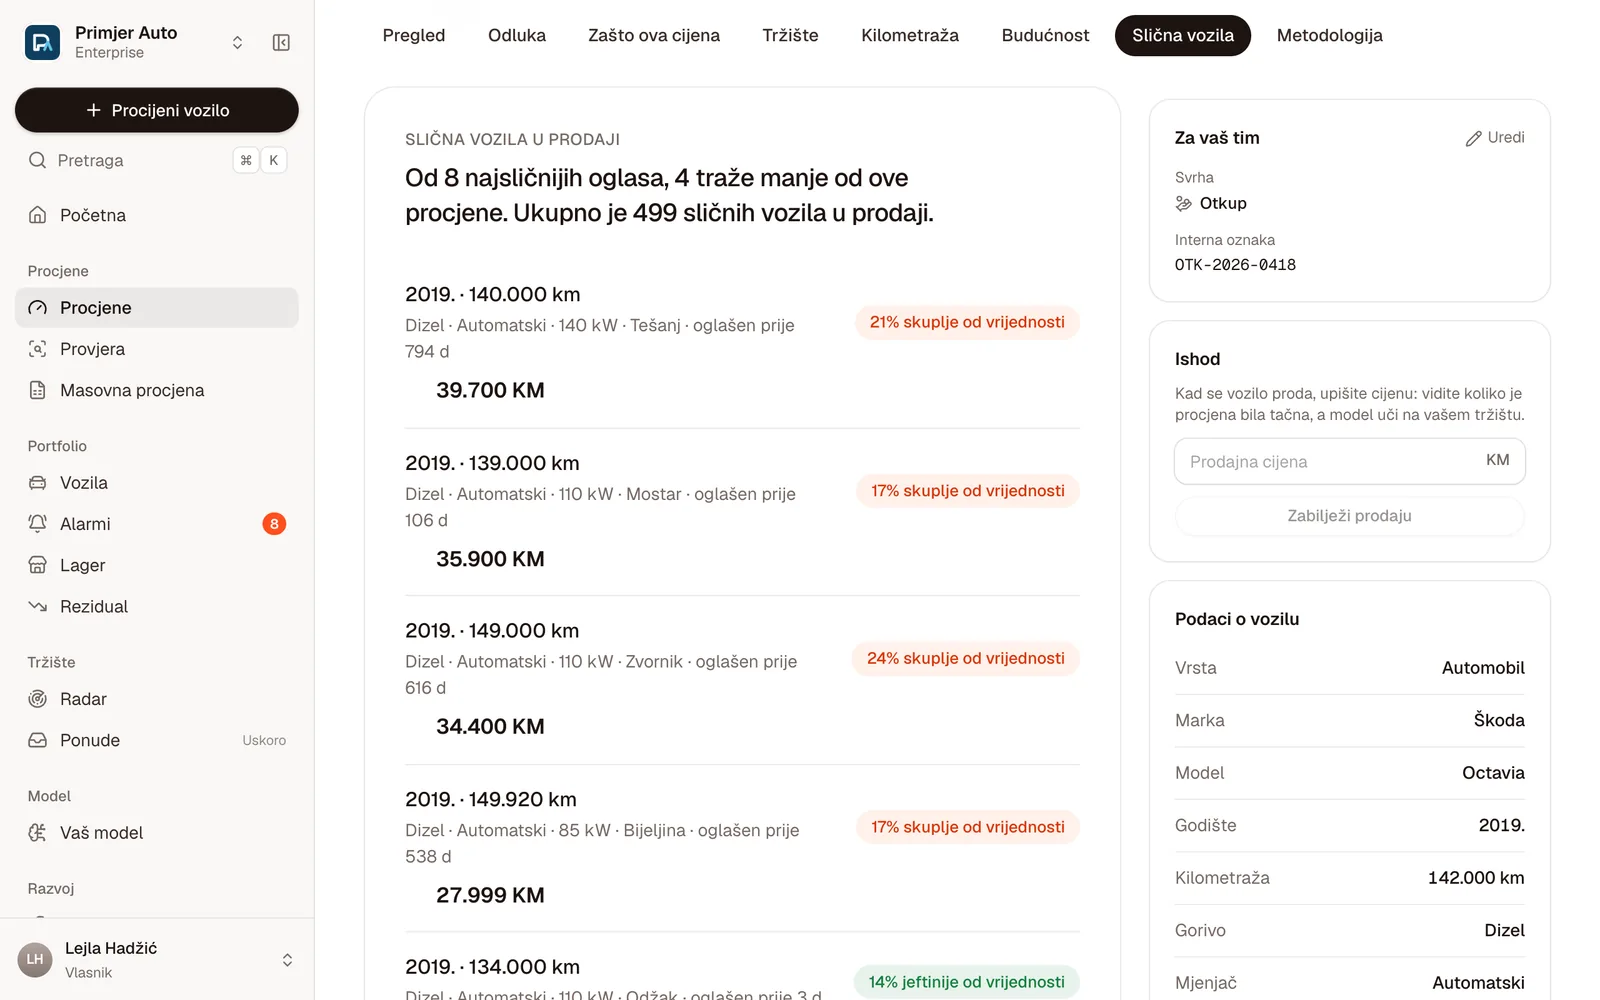Image resolution: width=1600 pixels, height=1000 pixels.
Task: Click the 24% skuplje od vrijednosti badge
Action: tap(966, 659)
